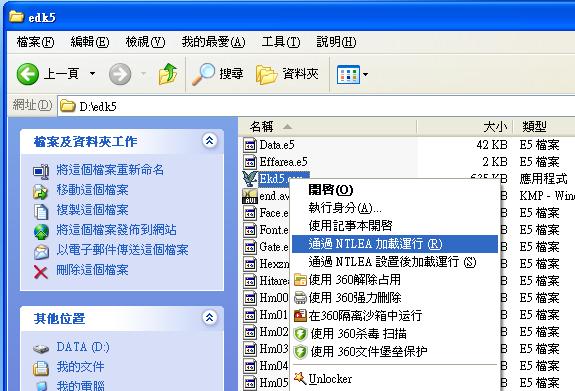
Task: Click the Hm04 file icon
Action: 250,366
